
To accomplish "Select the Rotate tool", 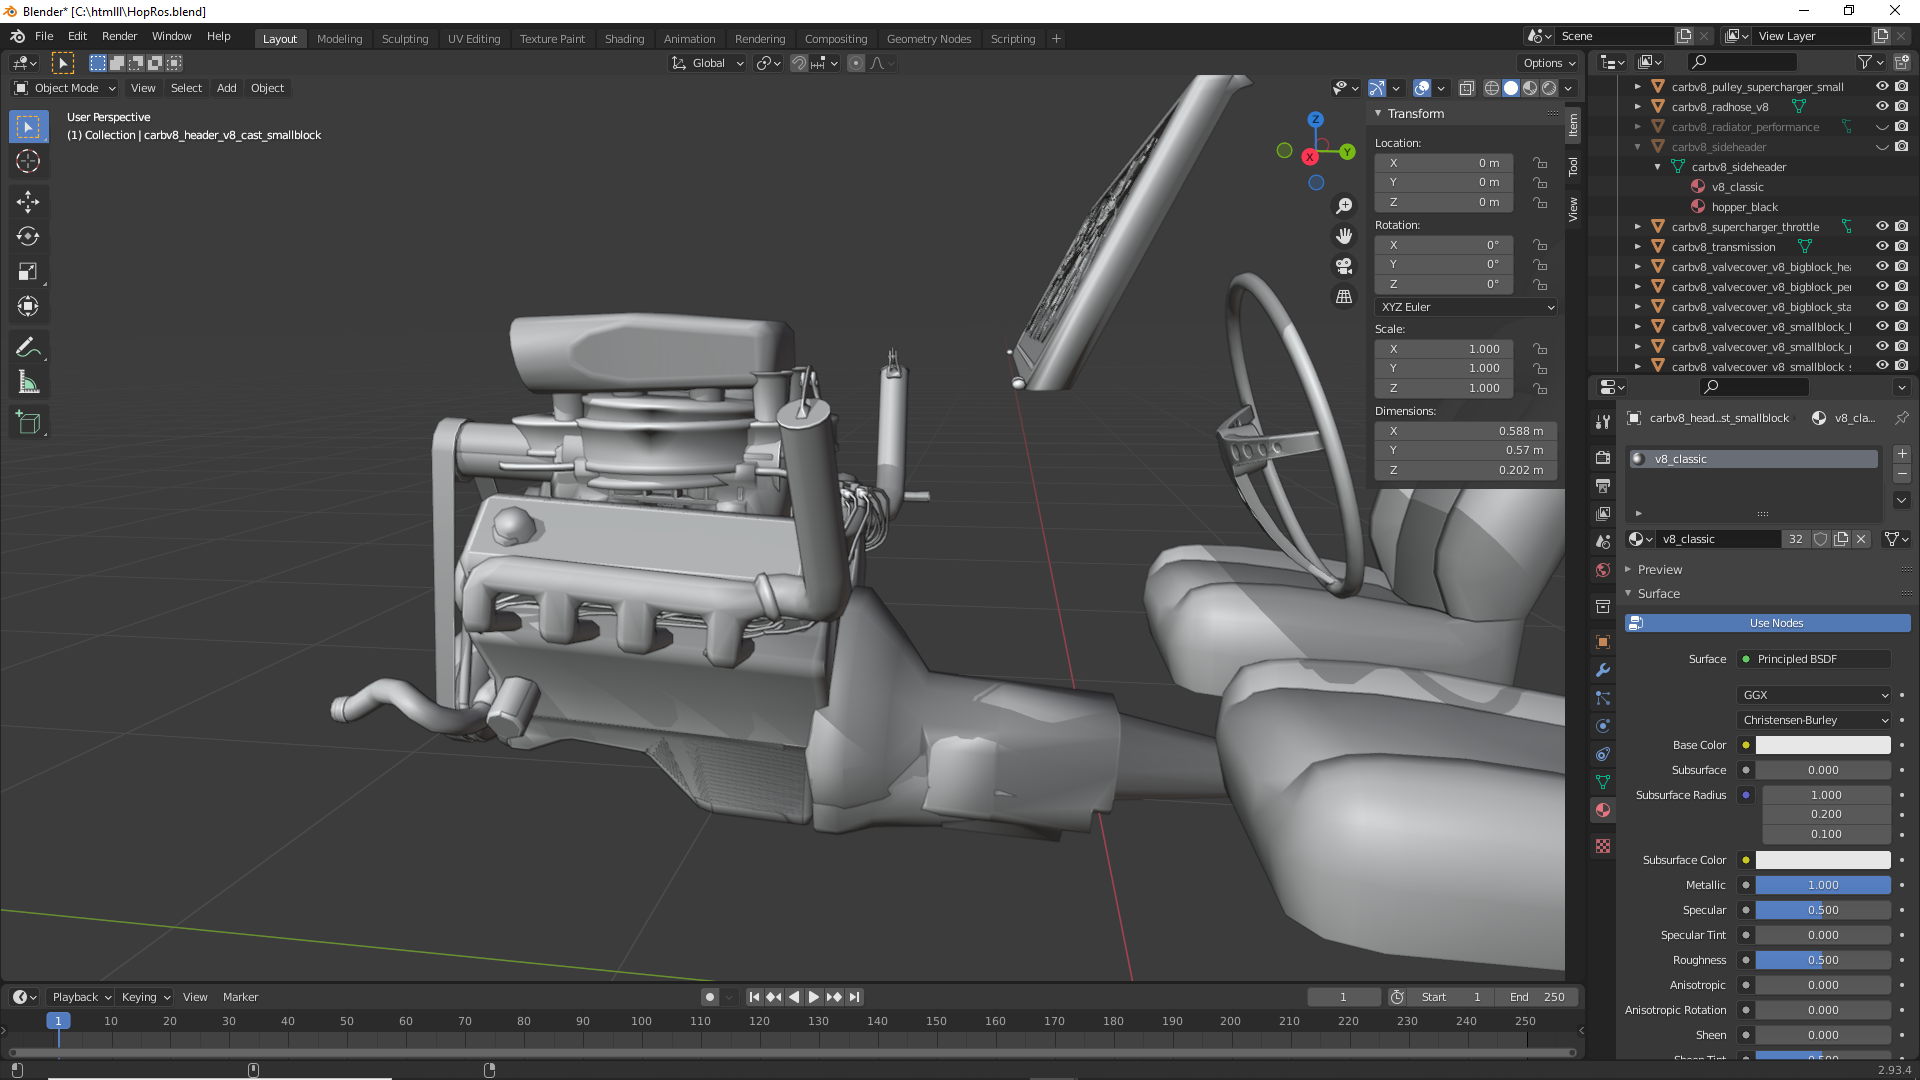I will 28,236.
